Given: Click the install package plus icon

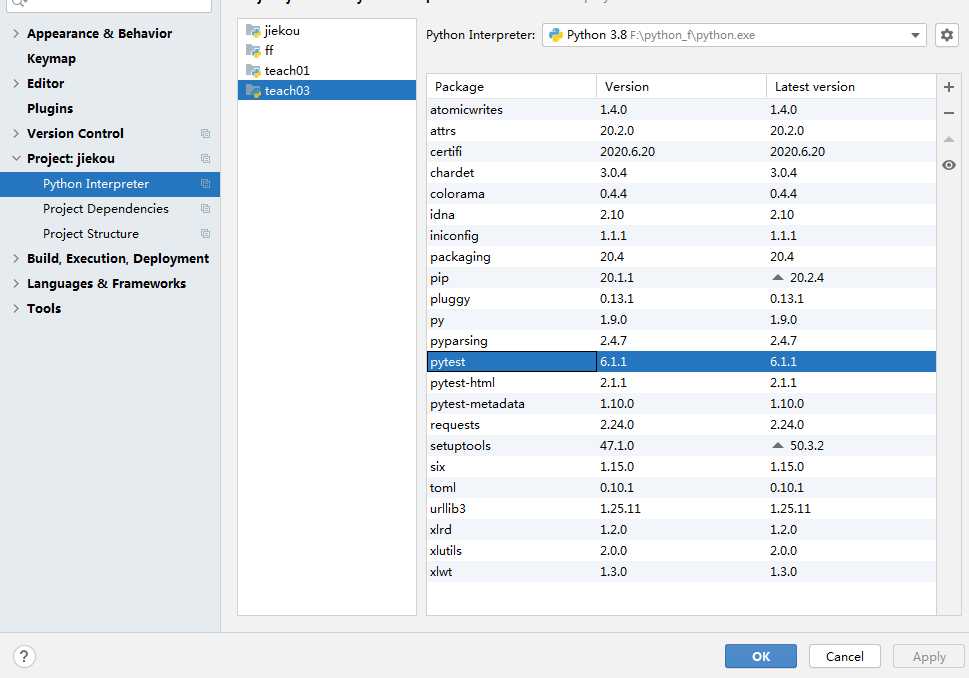Looking at the screenshot, I should (x=949, y=87).
